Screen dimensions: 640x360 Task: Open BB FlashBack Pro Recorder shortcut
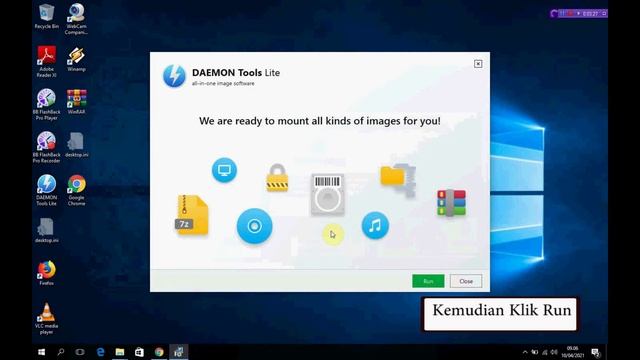pos(47,147)
